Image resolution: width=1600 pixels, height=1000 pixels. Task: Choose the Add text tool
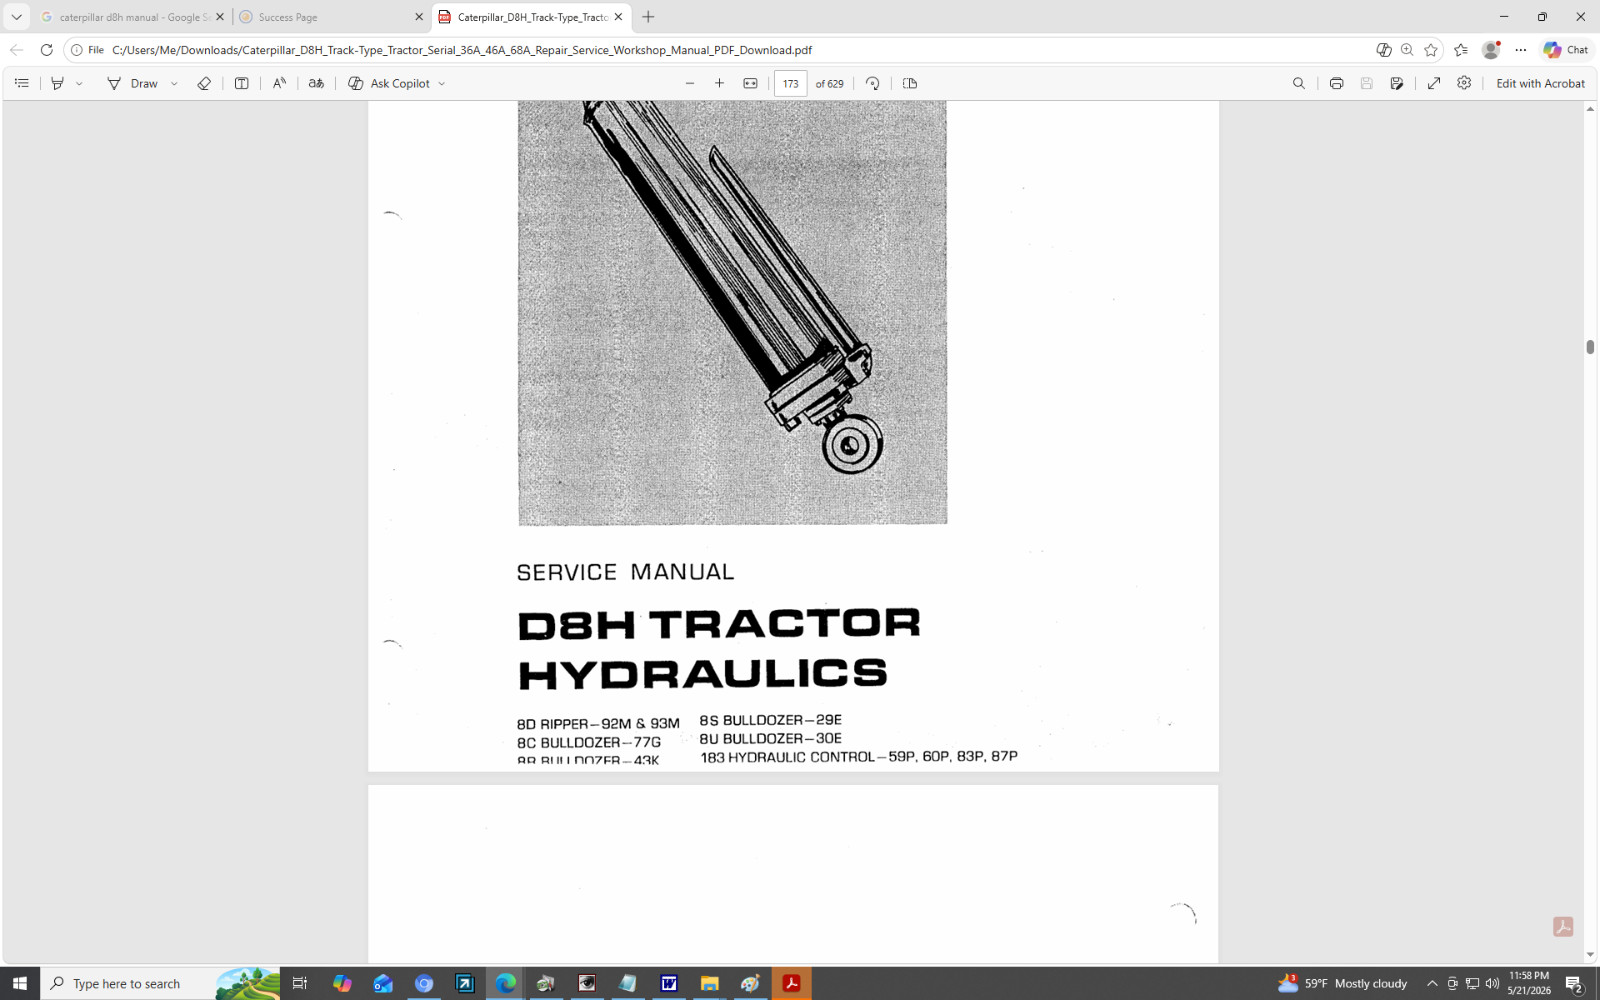242,84
